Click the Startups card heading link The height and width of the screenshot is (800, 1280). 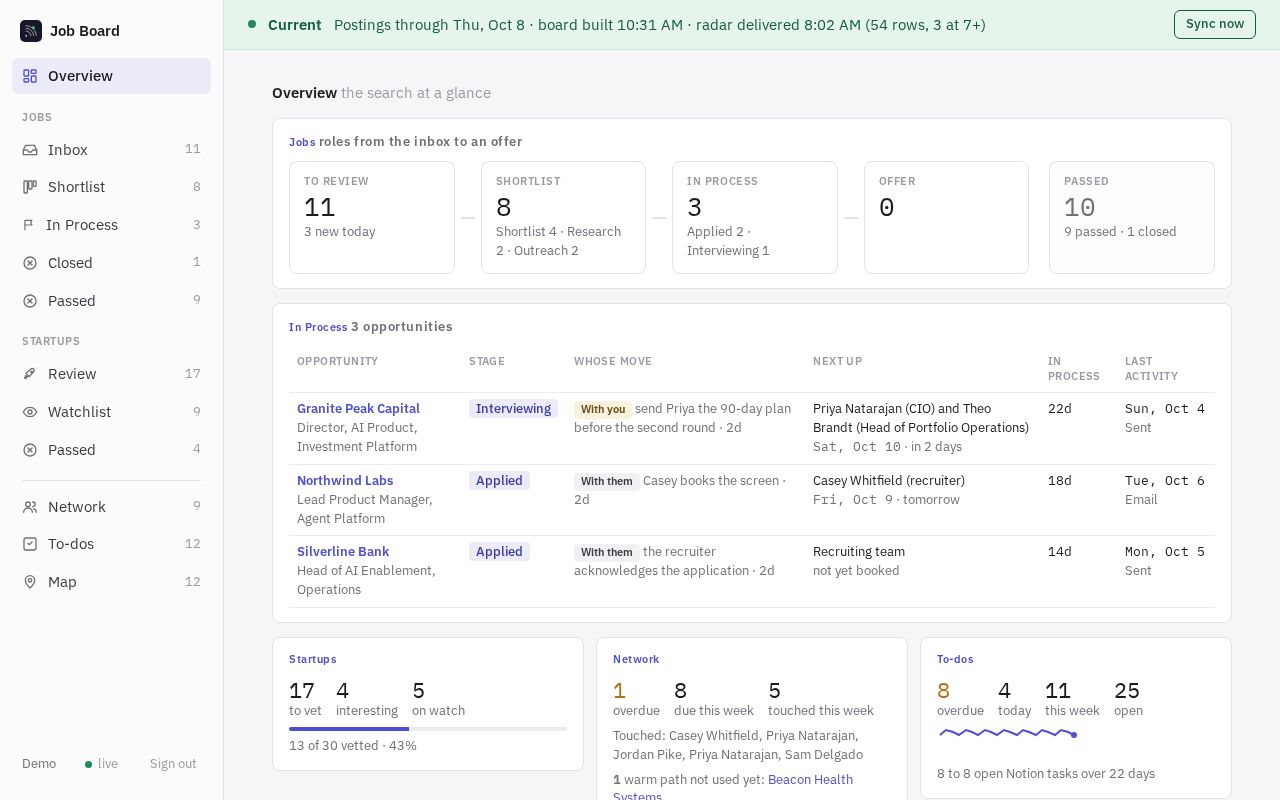[312, 659]
